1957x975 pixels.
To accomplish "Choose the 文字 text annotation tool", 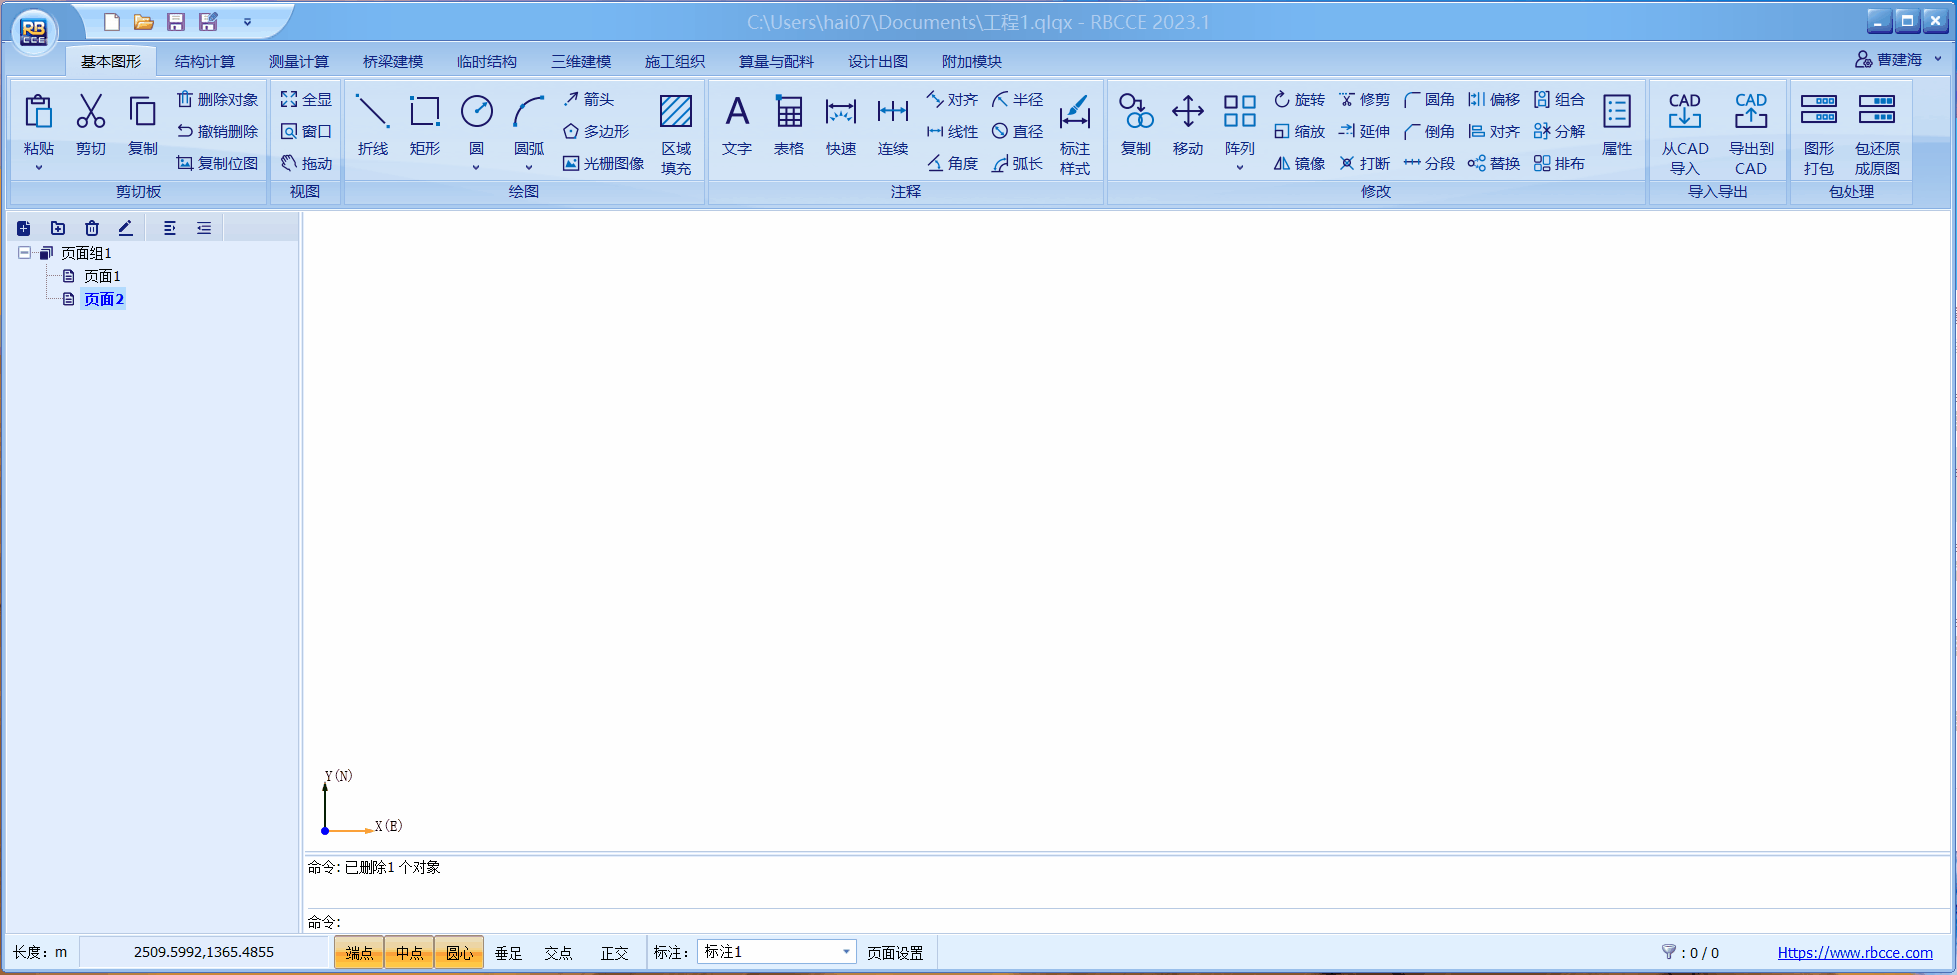I will [737, 124].
